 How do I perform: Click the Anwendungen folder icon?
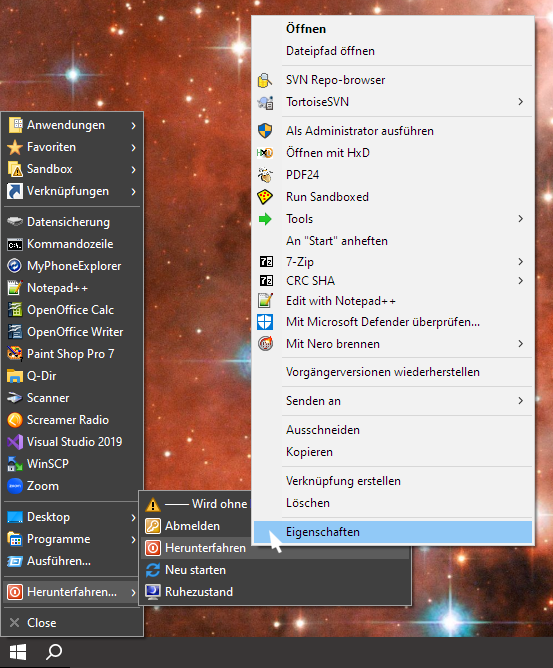[x=15, y=125]
